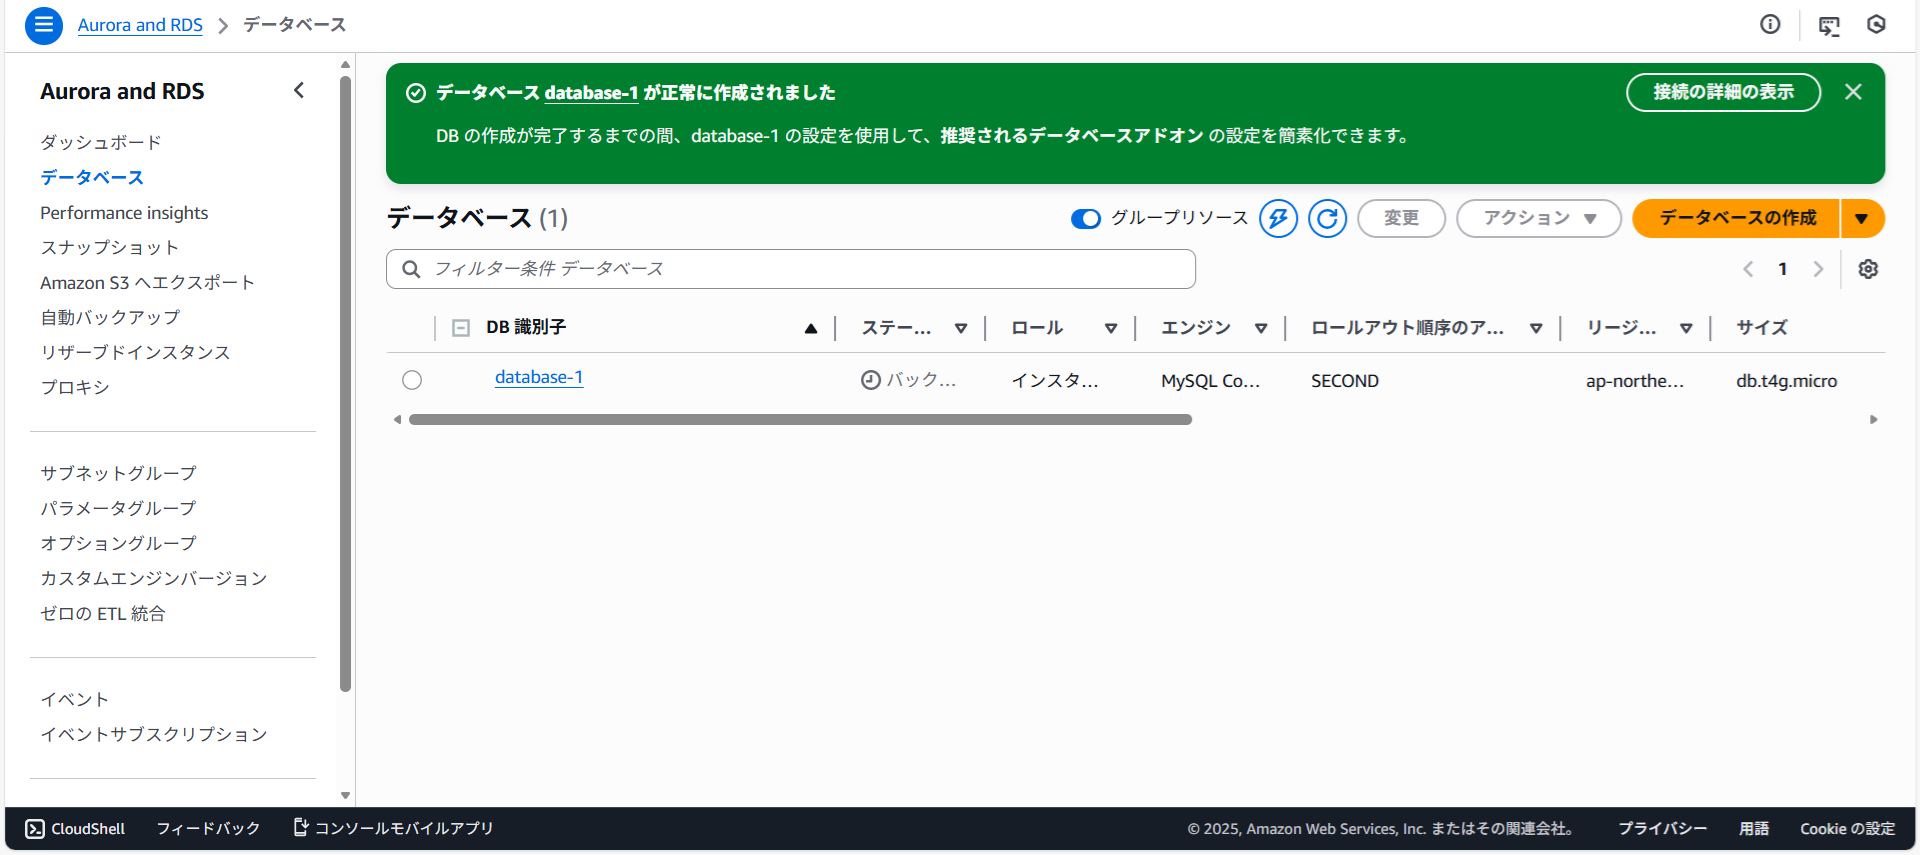Click the 接続の詳細の表示 button

1723,92
